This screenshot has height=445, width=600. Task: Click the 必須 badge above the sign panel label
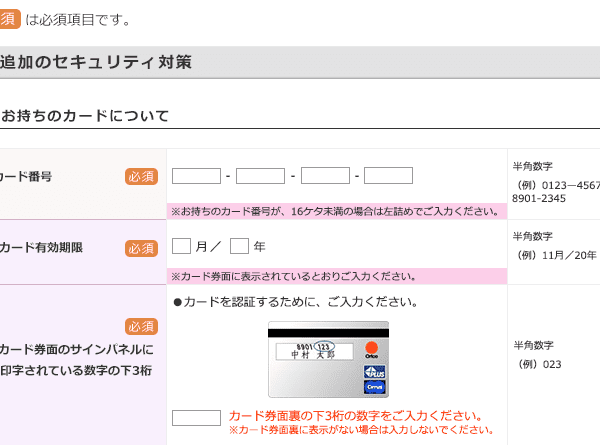[141, 327]
